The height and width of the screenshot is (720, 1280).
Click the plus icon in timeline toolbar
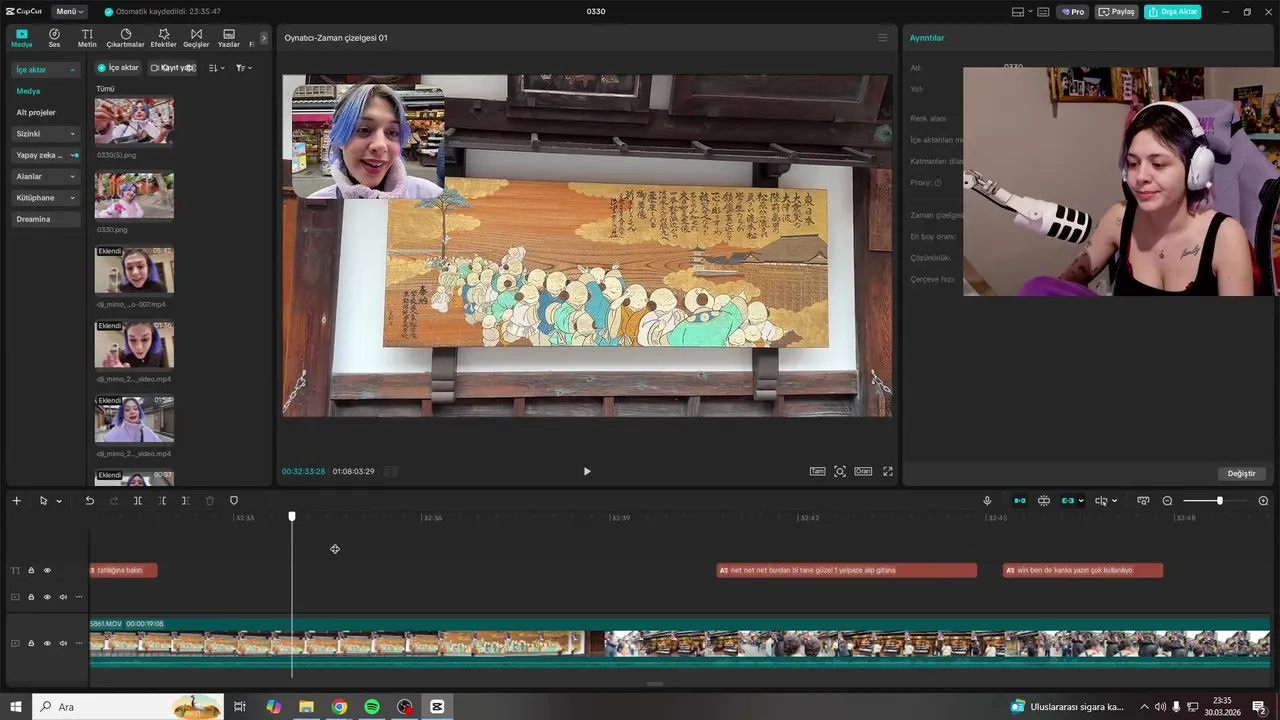[x=16, y=501]
